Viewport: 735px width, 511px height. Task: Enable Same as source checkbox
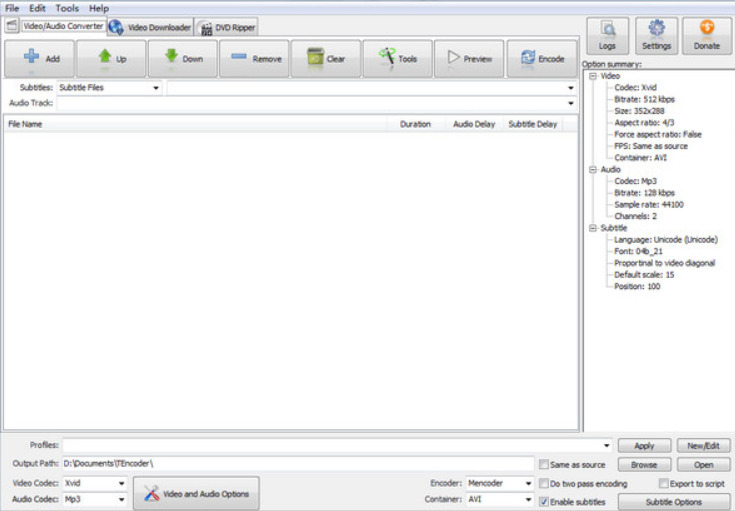[544, 464]
